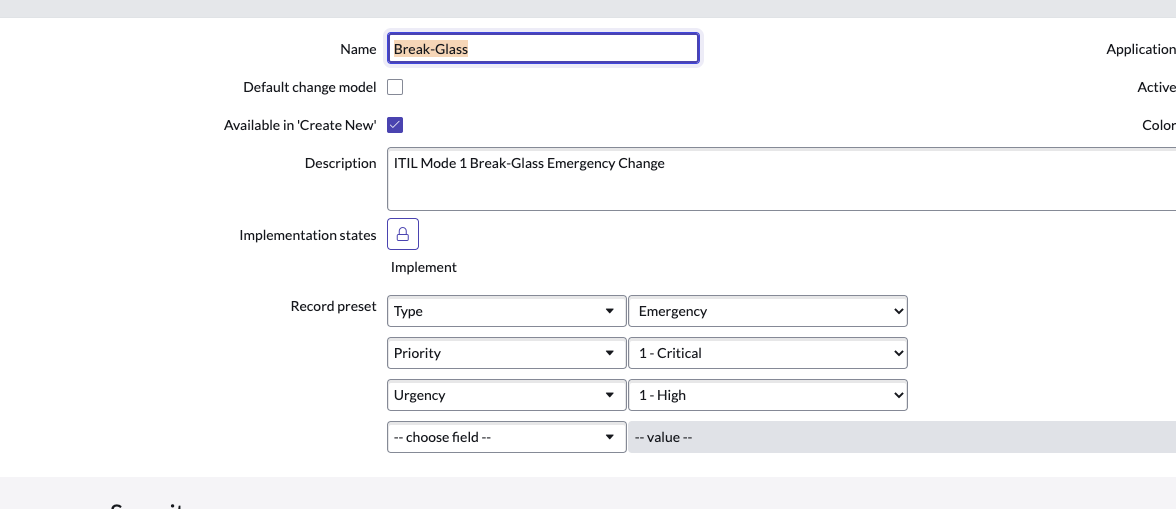Open the Priority field selector
The height and width of the screenshot is (509, 1176).
[506, 353]
